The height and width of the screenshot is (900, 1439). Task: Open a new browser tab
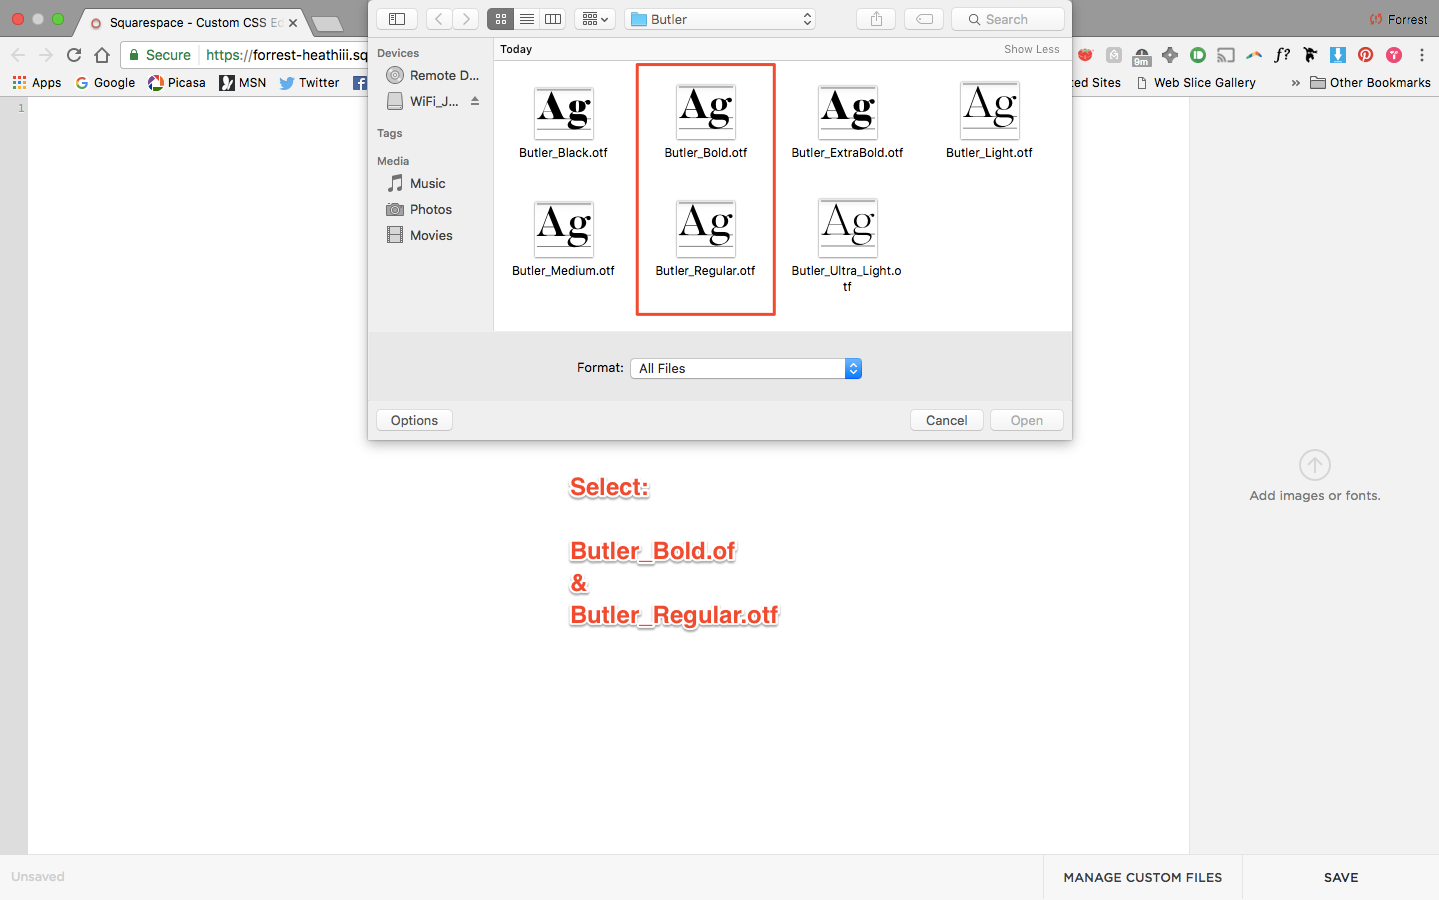pos(327,23)
